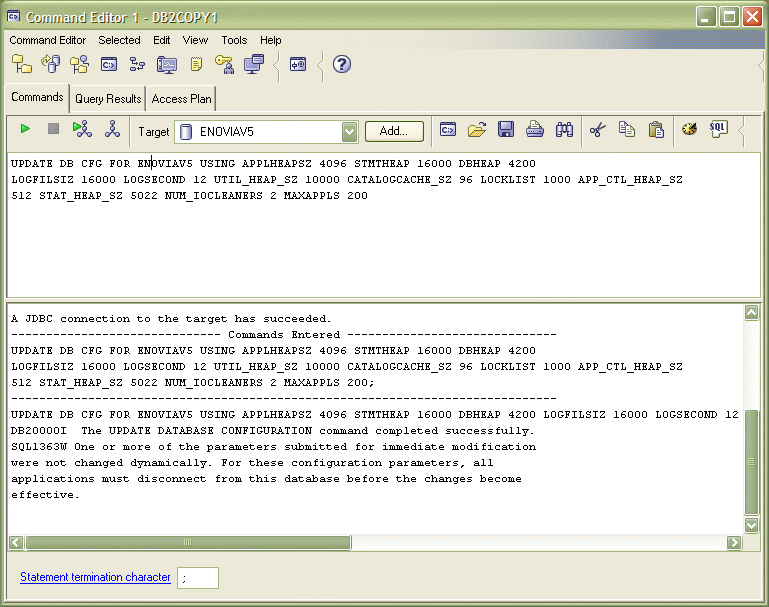Click Execute and Access Plan icon

pos(82,129)
